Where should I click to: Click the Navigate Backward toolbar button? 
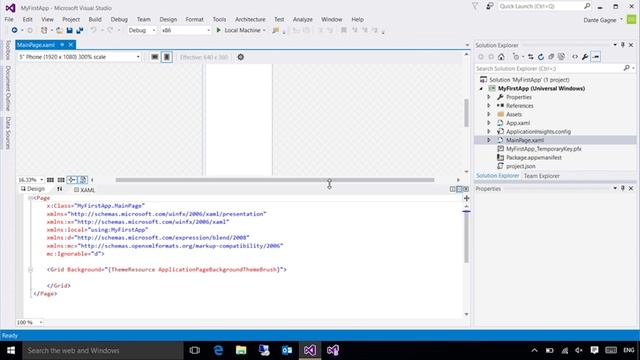pos(14,30)
